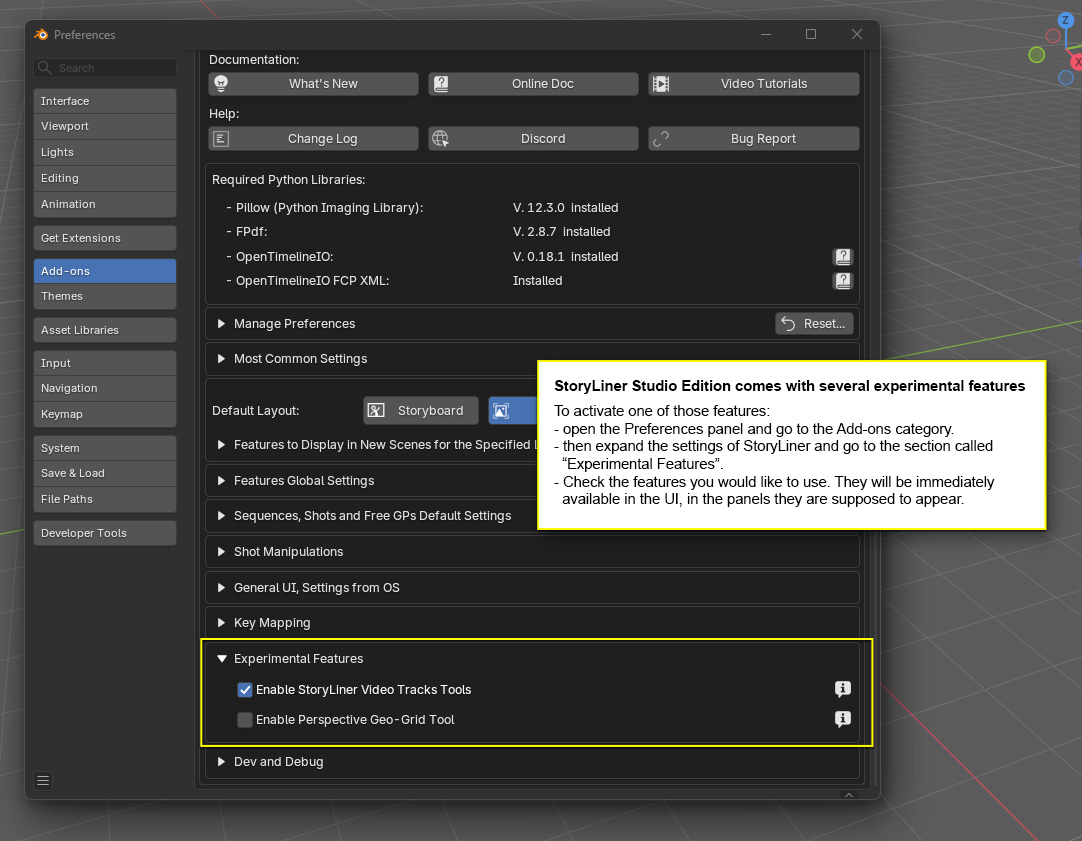1082x841 pixels.
Task: Open Get Extensions category
Action: pos(105,238)
